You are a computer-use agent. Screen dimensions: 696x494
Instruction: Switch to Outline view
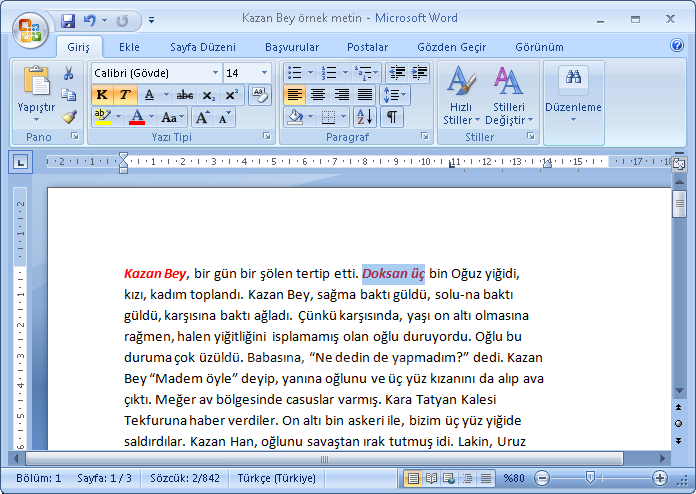point(467,478)
